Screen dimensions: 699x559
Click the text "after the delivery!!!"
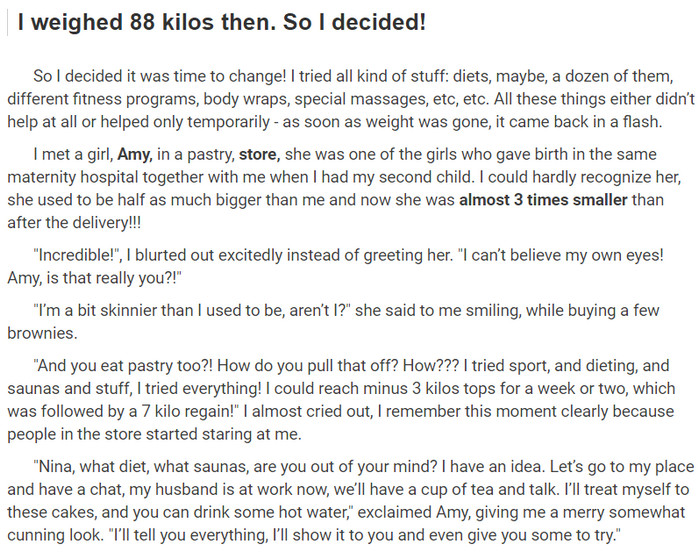(74, 222)
